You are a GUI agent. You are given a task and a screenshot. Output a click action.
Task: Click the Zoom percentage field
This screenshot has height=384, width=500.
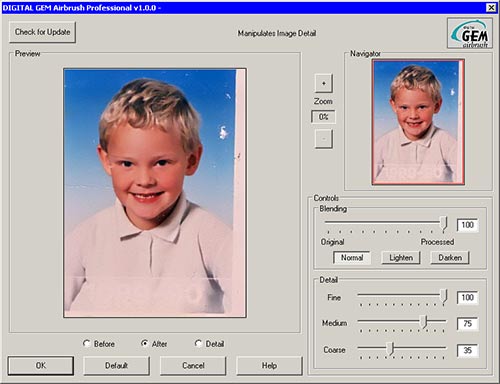tap(323, 117)
